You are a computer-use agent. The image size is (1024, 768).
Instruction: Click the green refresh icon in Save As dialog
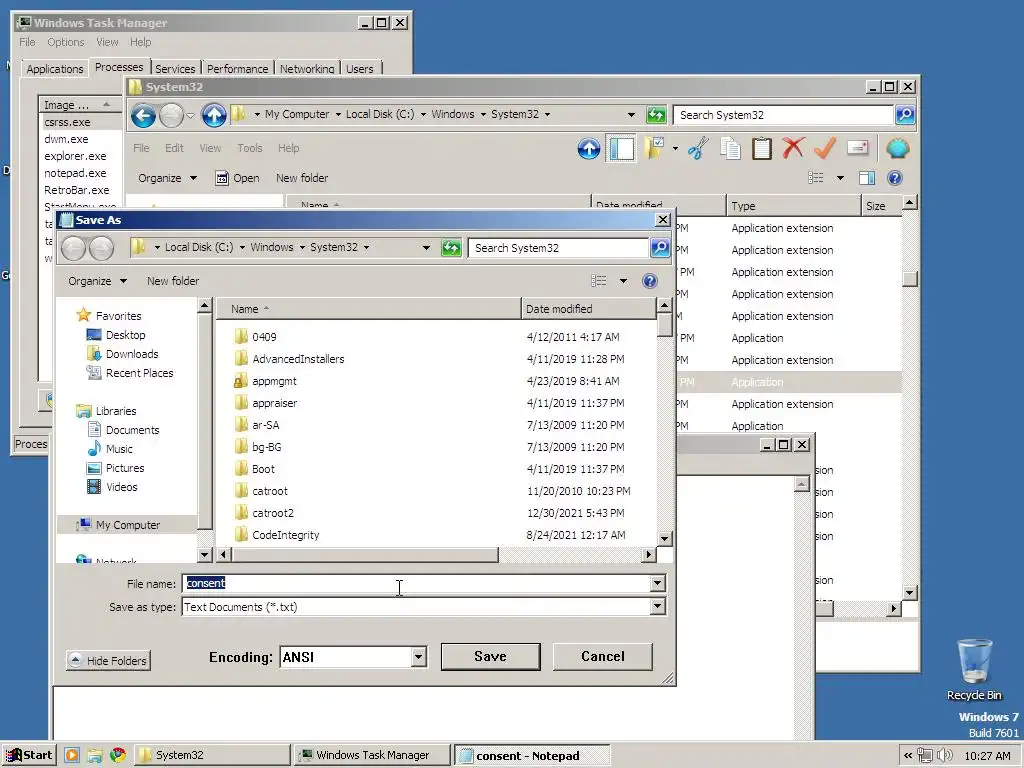pos(451,248)
